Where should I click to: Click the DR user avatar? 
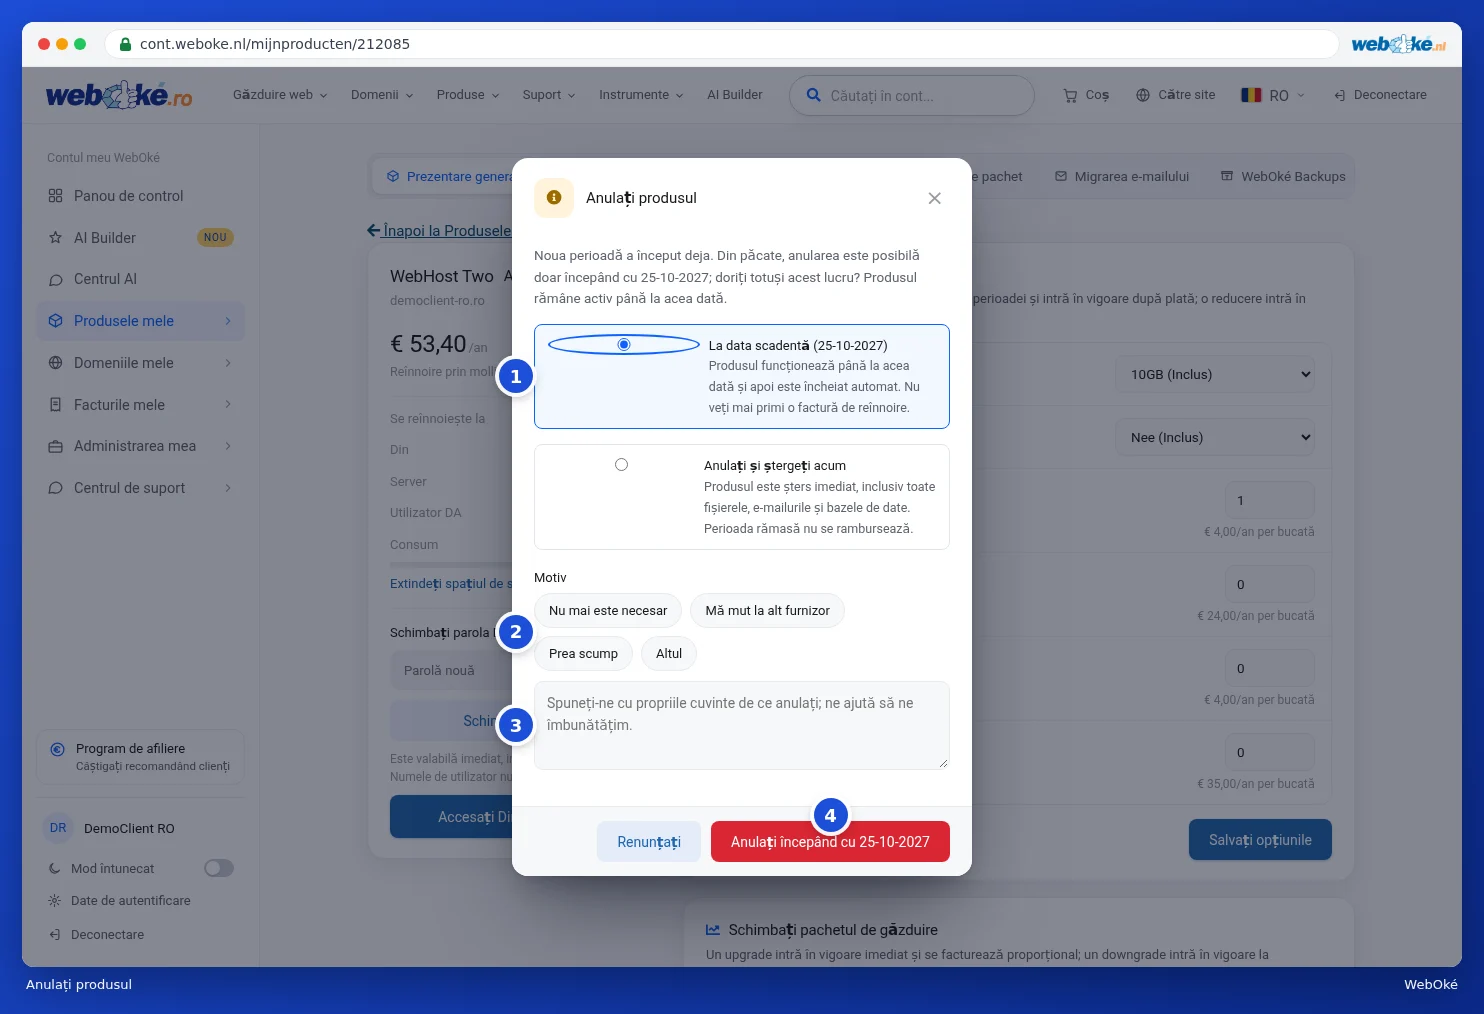pos(58,828)
